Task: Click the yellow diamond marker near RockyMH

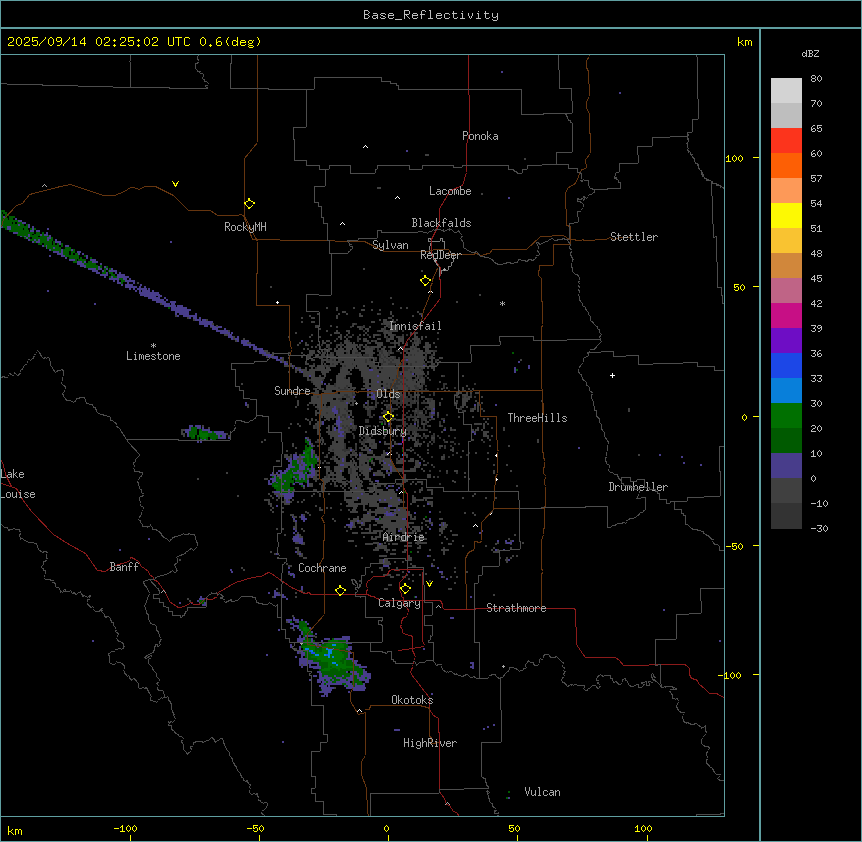Action: tap(249, 203)
